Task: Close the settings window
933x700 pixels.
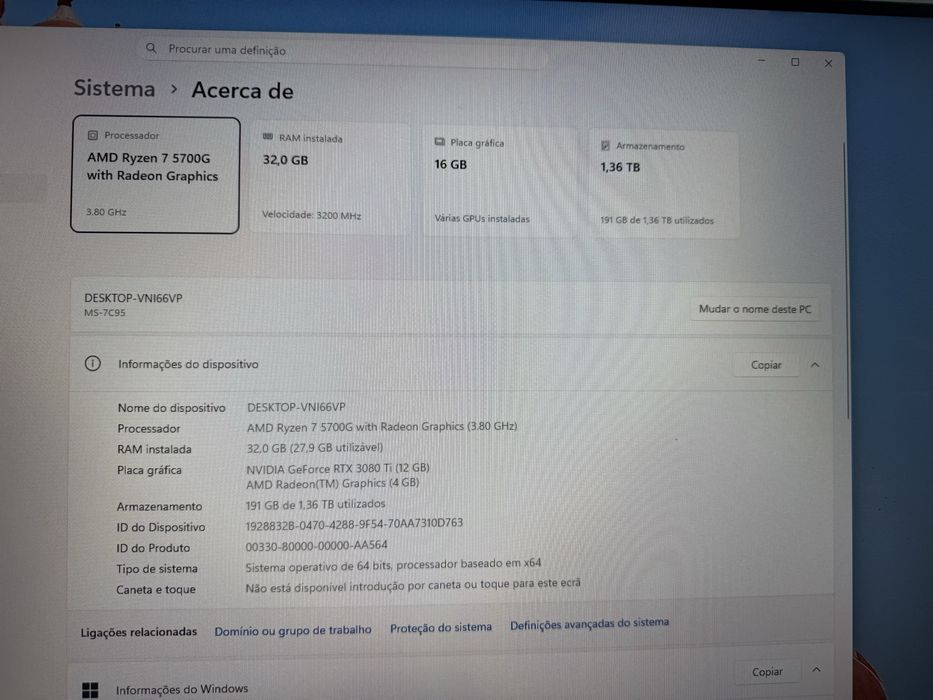Action: 828,63
